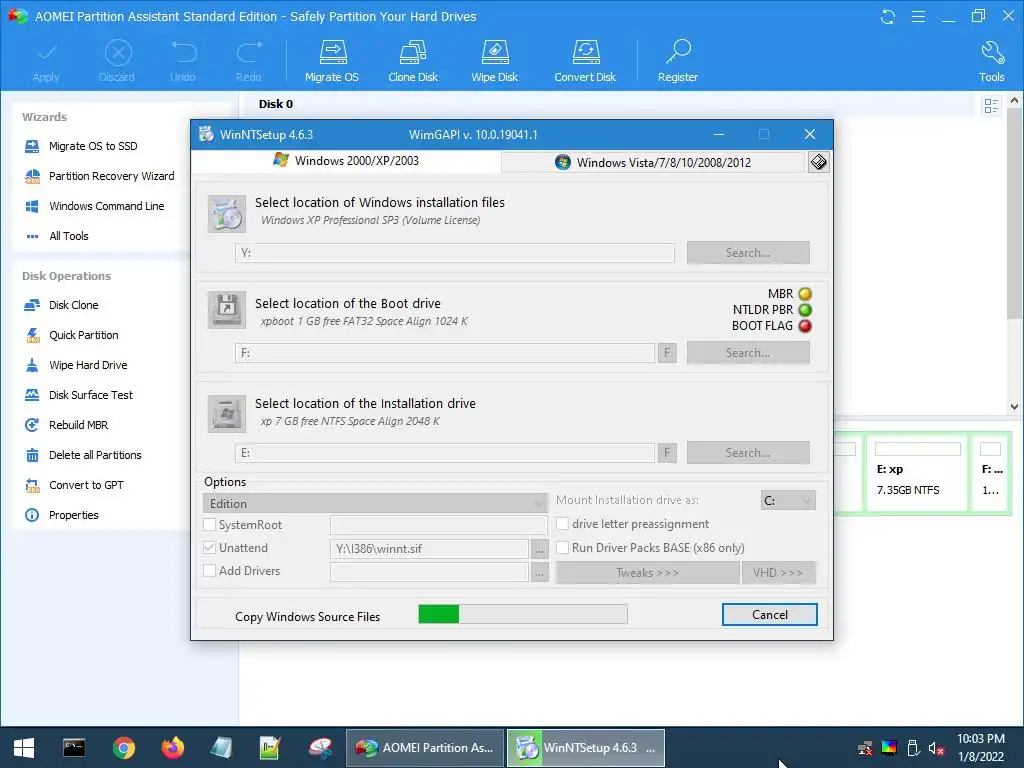Toggle the disk view layout icon
1024x768 pixels.
pyautogui.click(x=991, y=106)
